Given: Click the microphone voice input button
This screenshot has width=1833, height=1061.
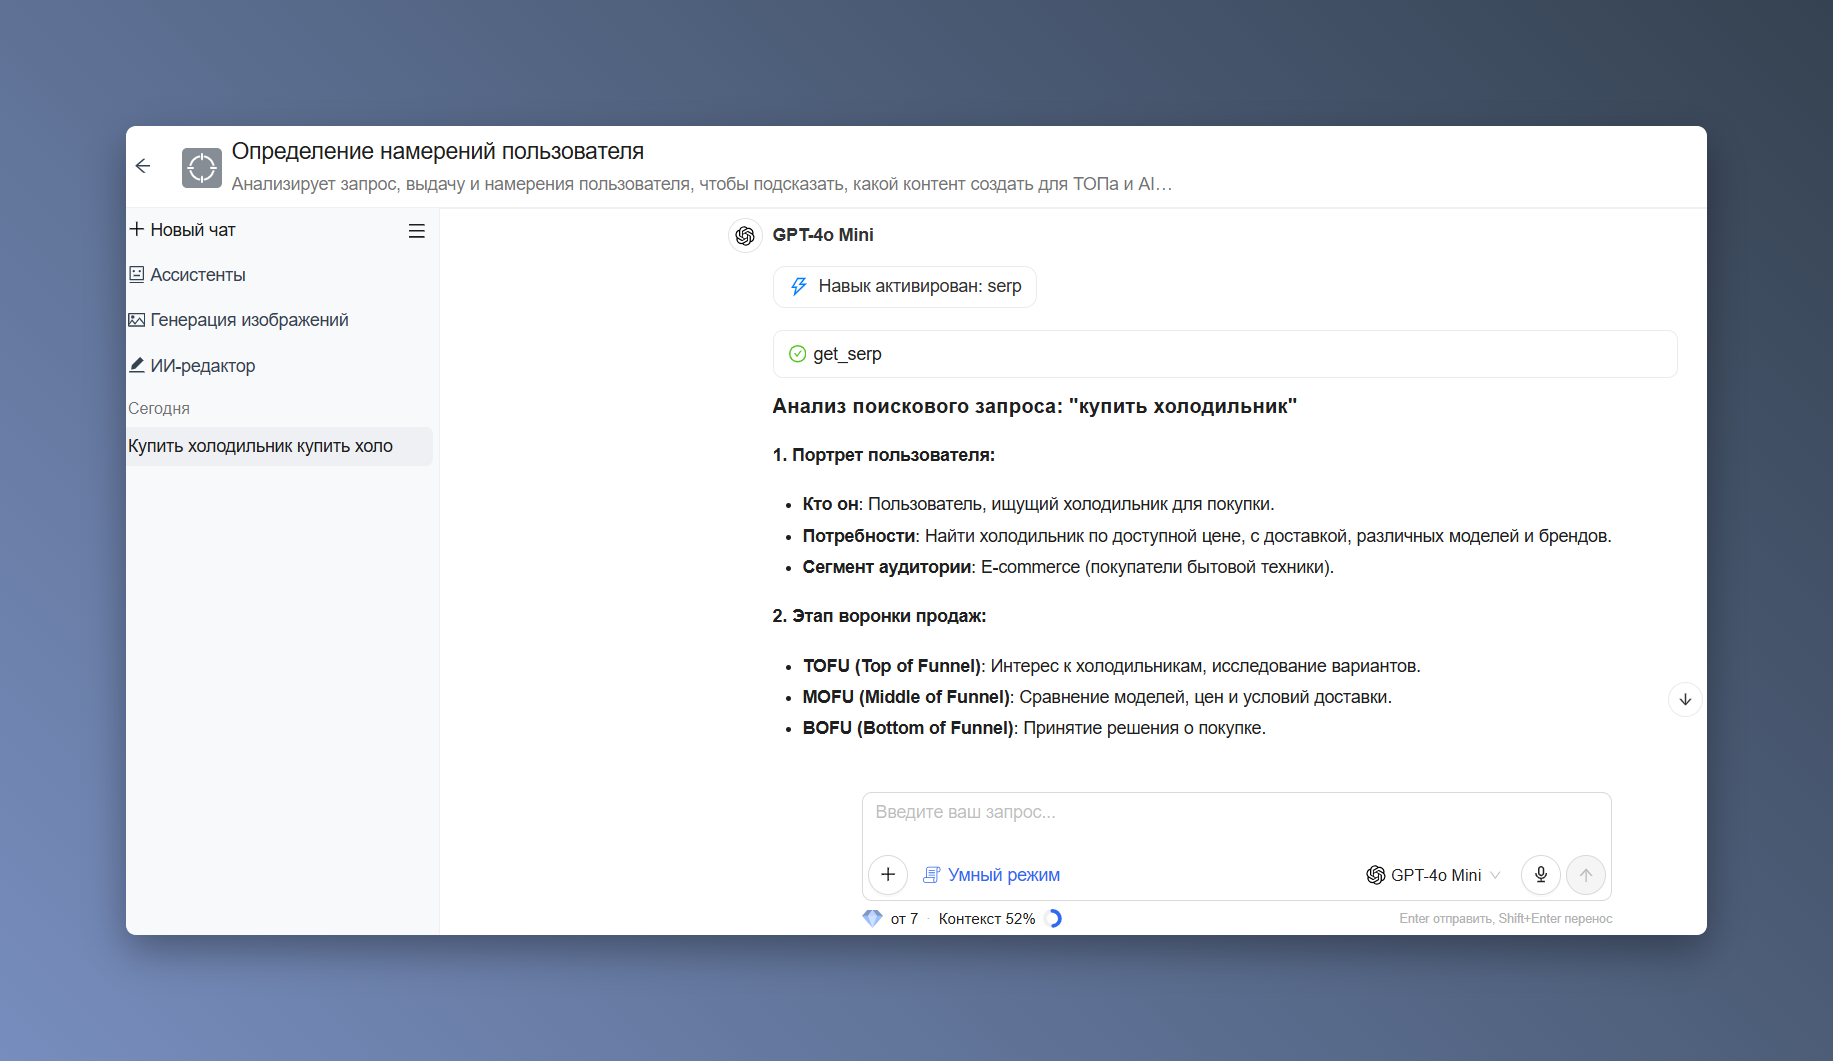Looking at the screenshot, I should click(1541, 875).
